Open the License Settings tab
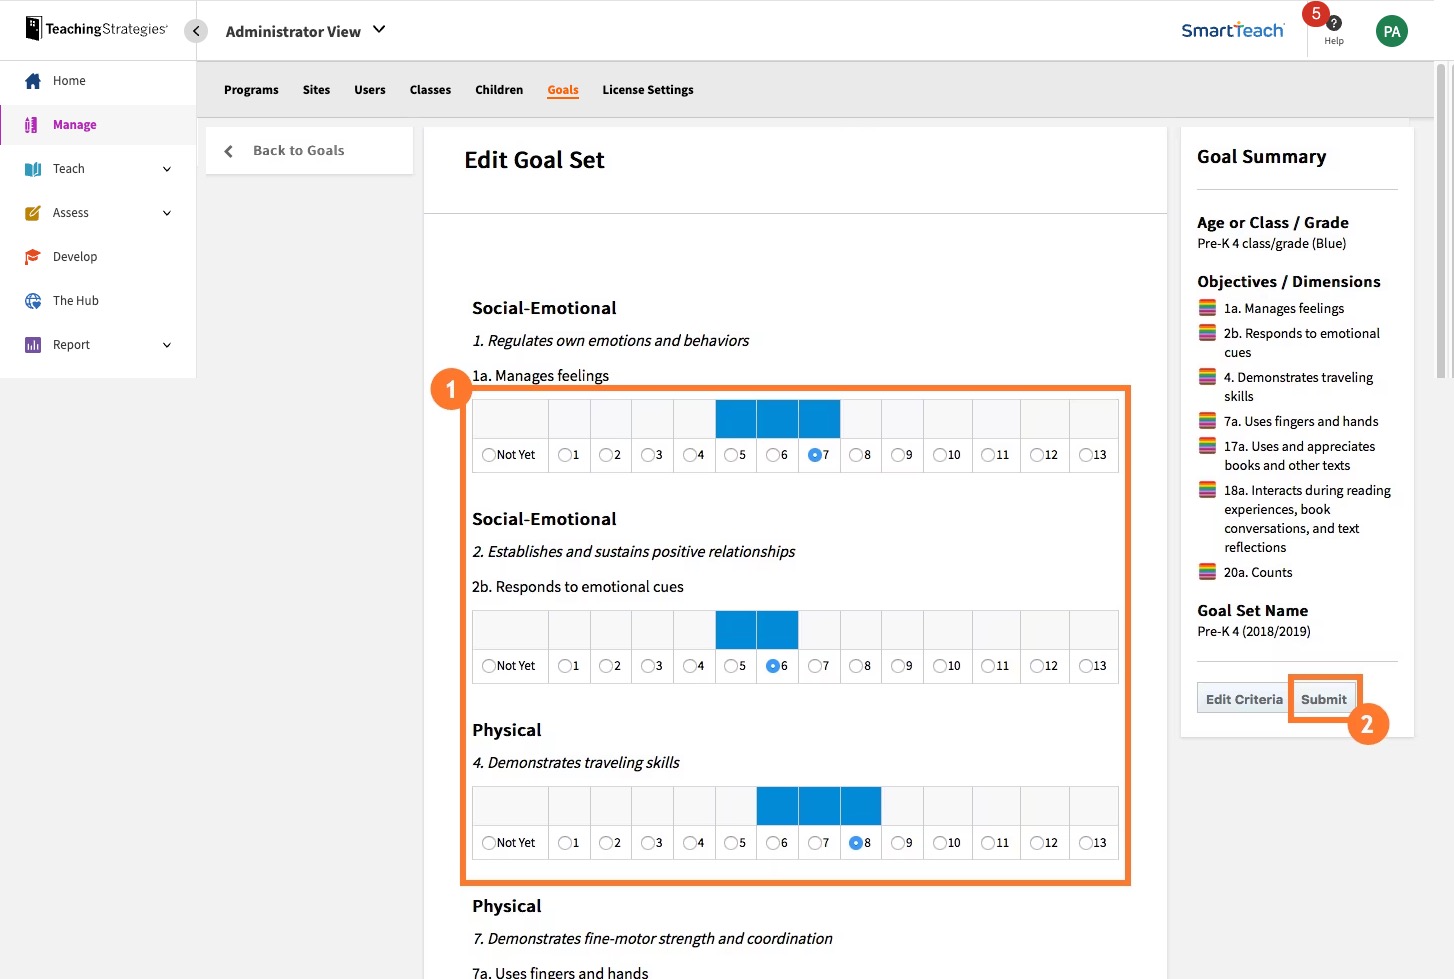This screenshot has height=979, width=1454. [x=647, y=89]
